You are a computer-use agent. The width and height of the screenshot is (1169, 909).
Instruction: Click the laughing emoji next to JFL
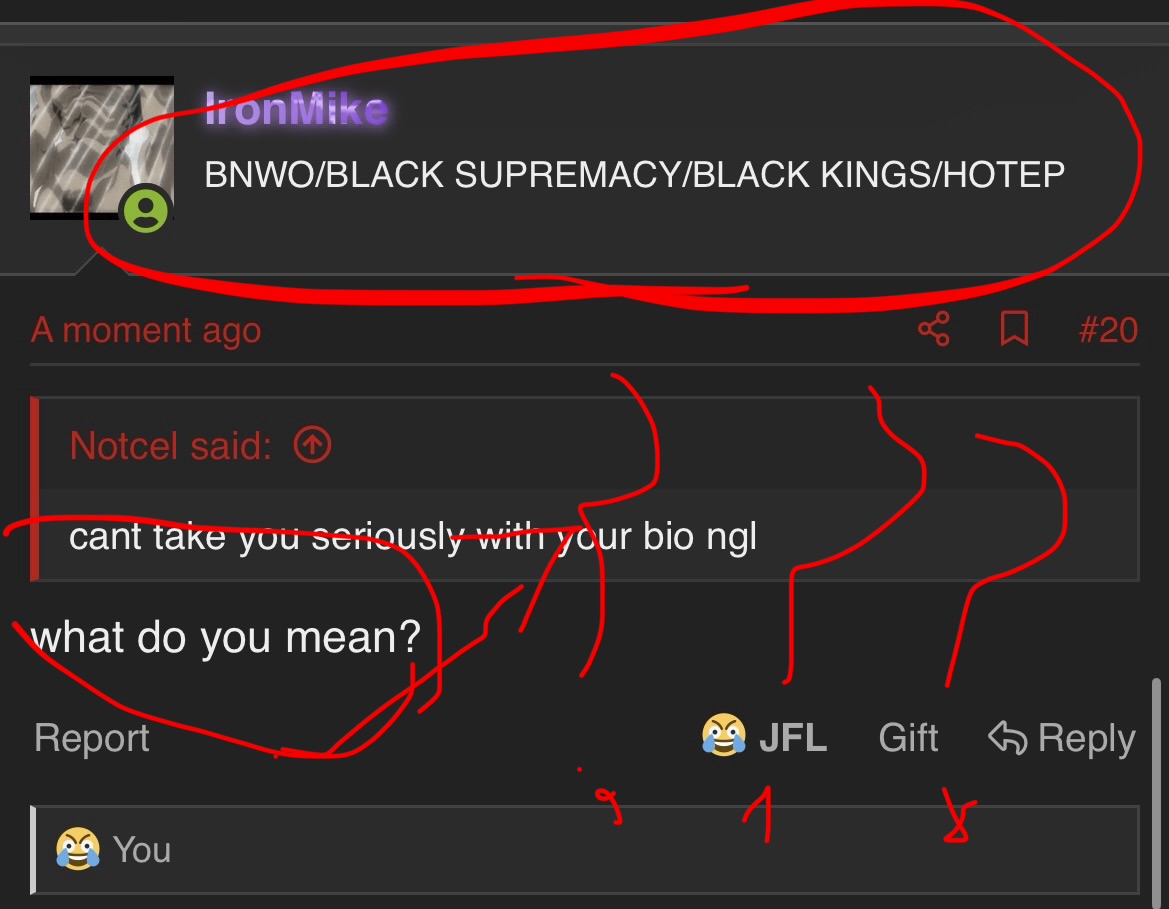723,735
